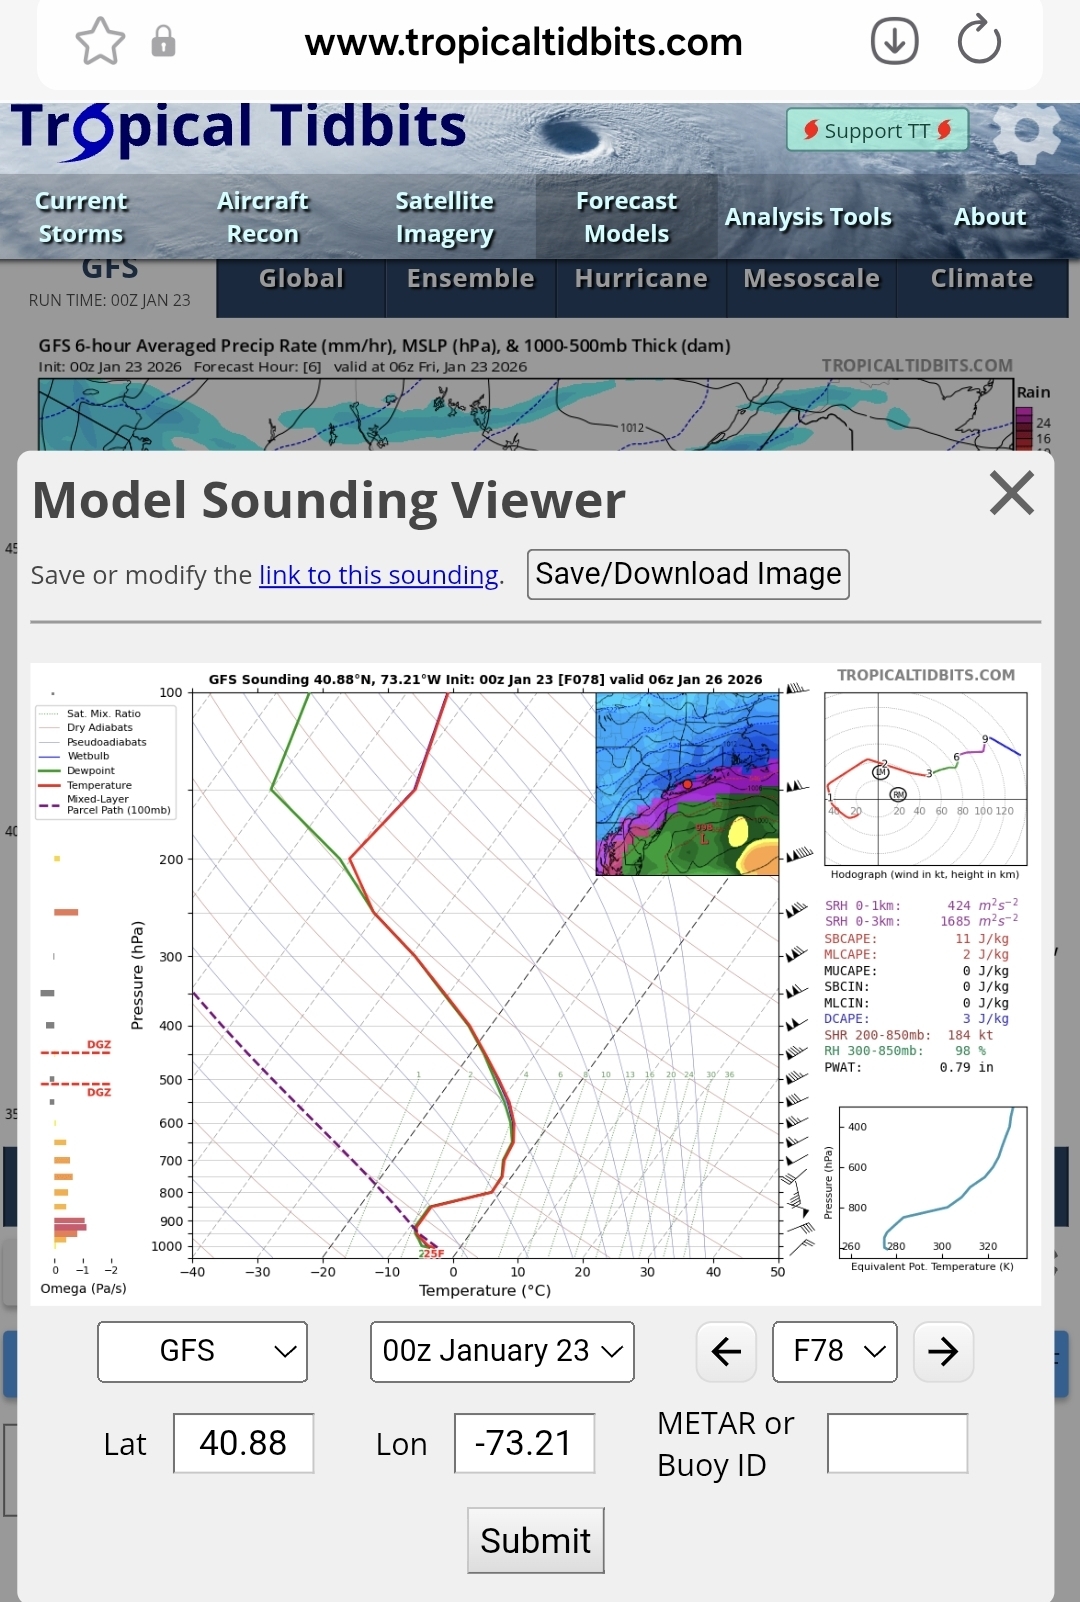Viewport: 1080px width, 1602px height.
Task: Open the settings gear icon
Action: [x=1024, y=131]
